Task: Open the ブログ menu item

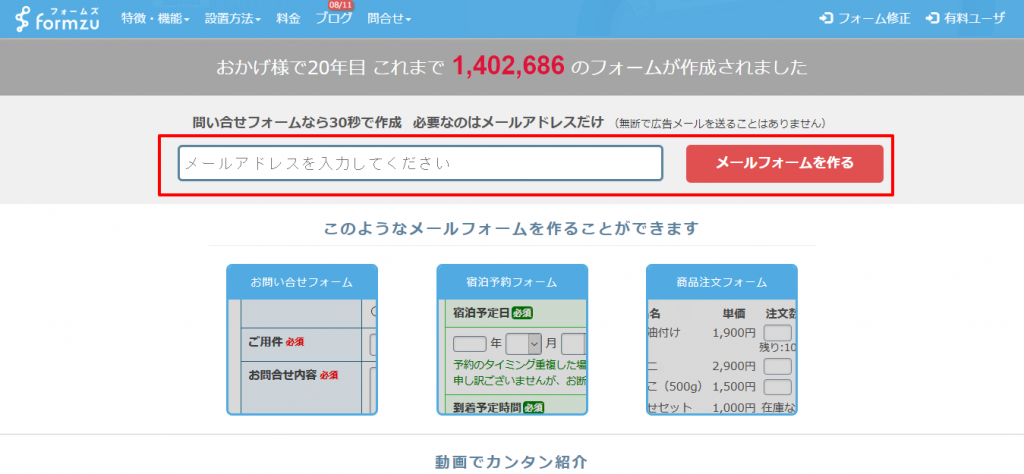Action: pos(333,19)
